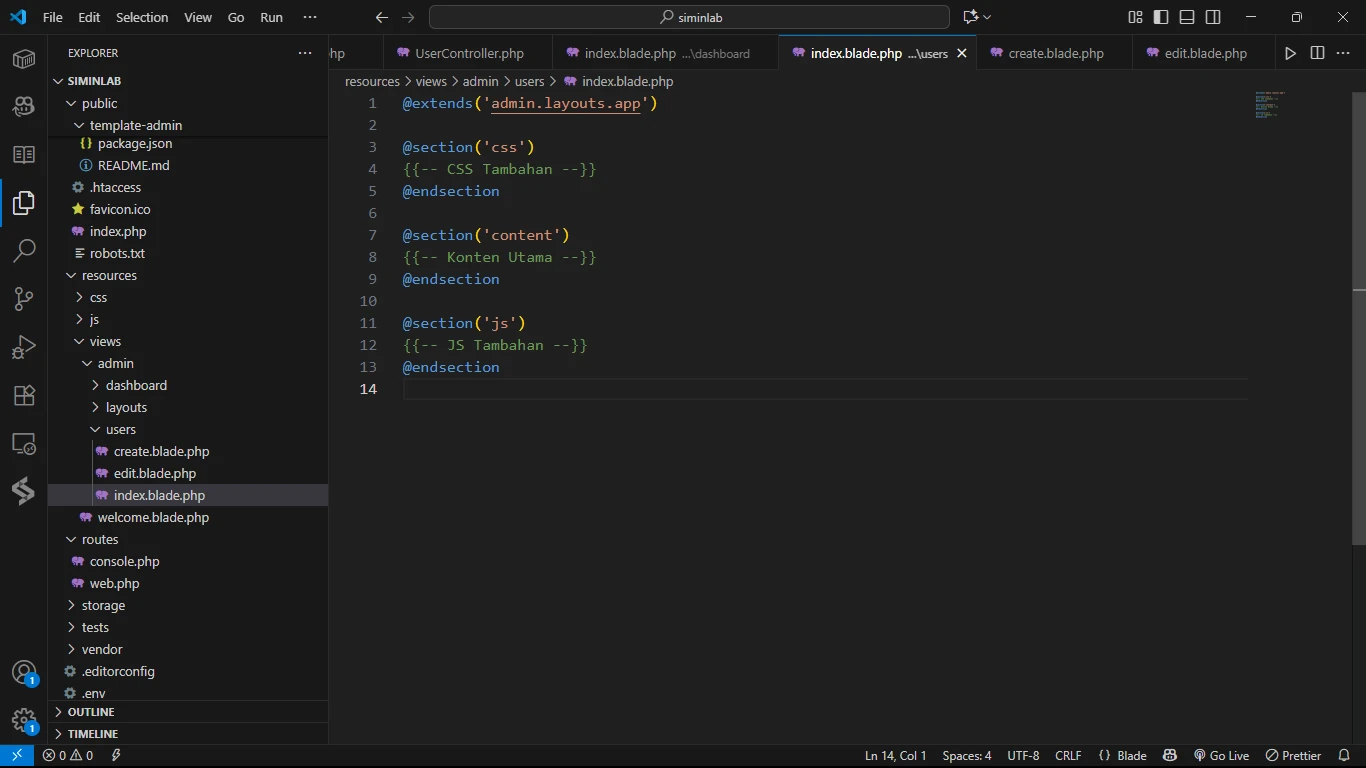
Task: Open the Remote Explorer view
Action: point(24,443)
